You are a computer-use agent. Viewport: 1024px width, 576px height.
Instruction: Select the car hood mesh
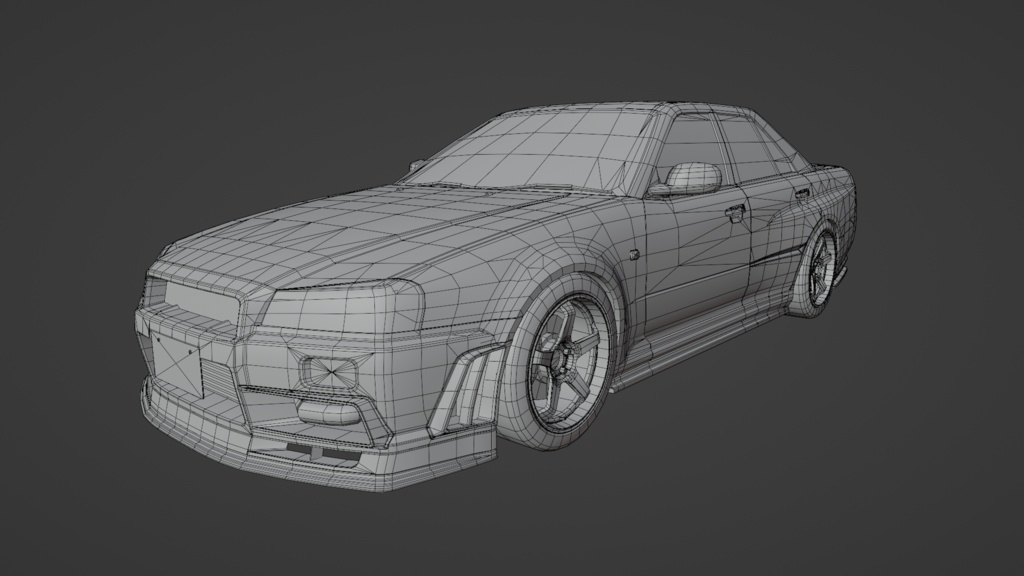click(400, 230)
